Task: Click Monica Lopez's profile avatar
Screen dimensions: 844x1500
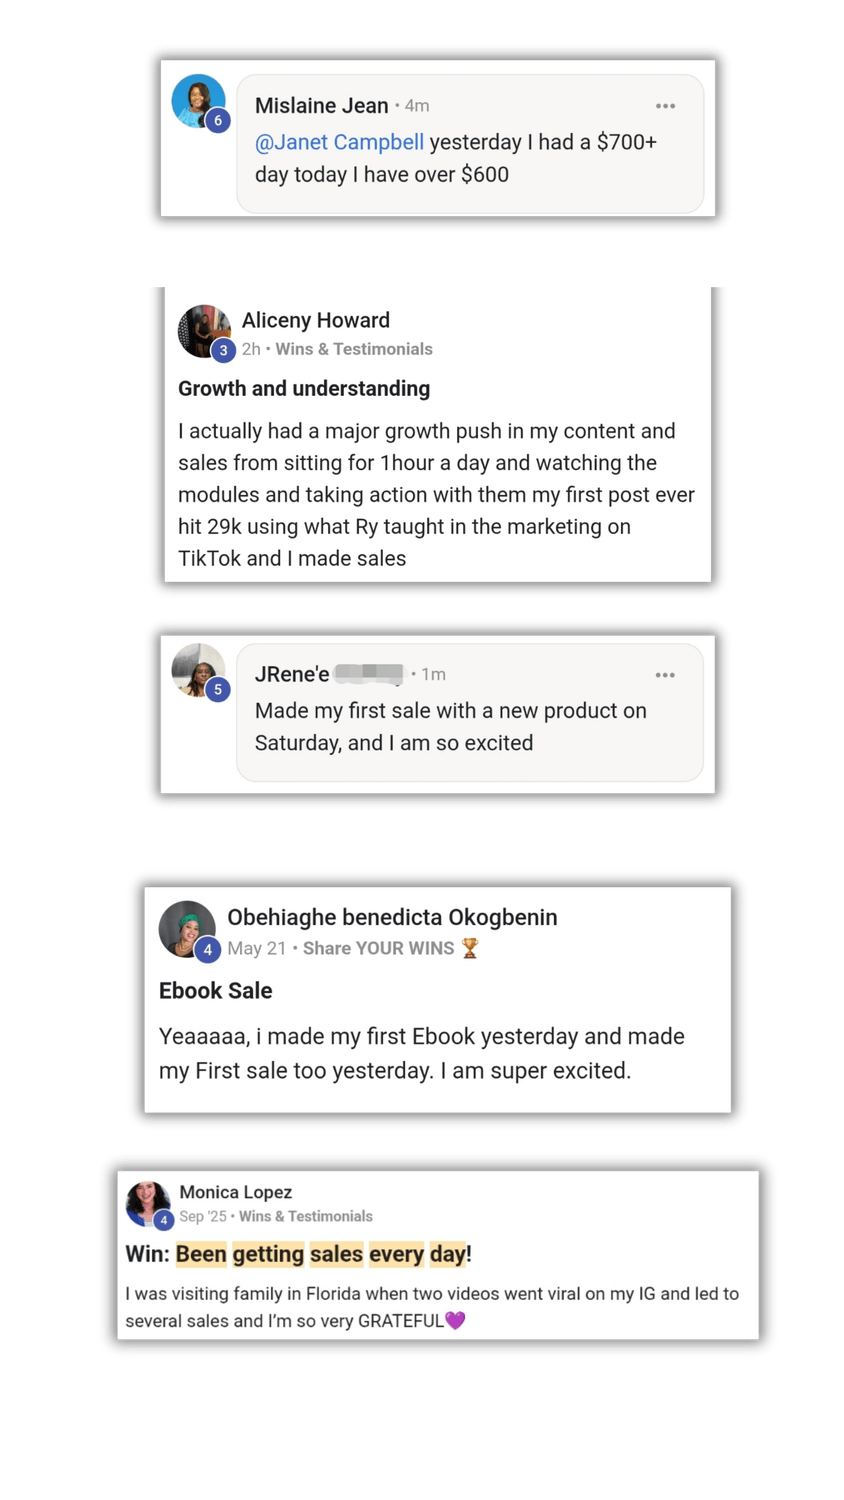Action: 146,1201
